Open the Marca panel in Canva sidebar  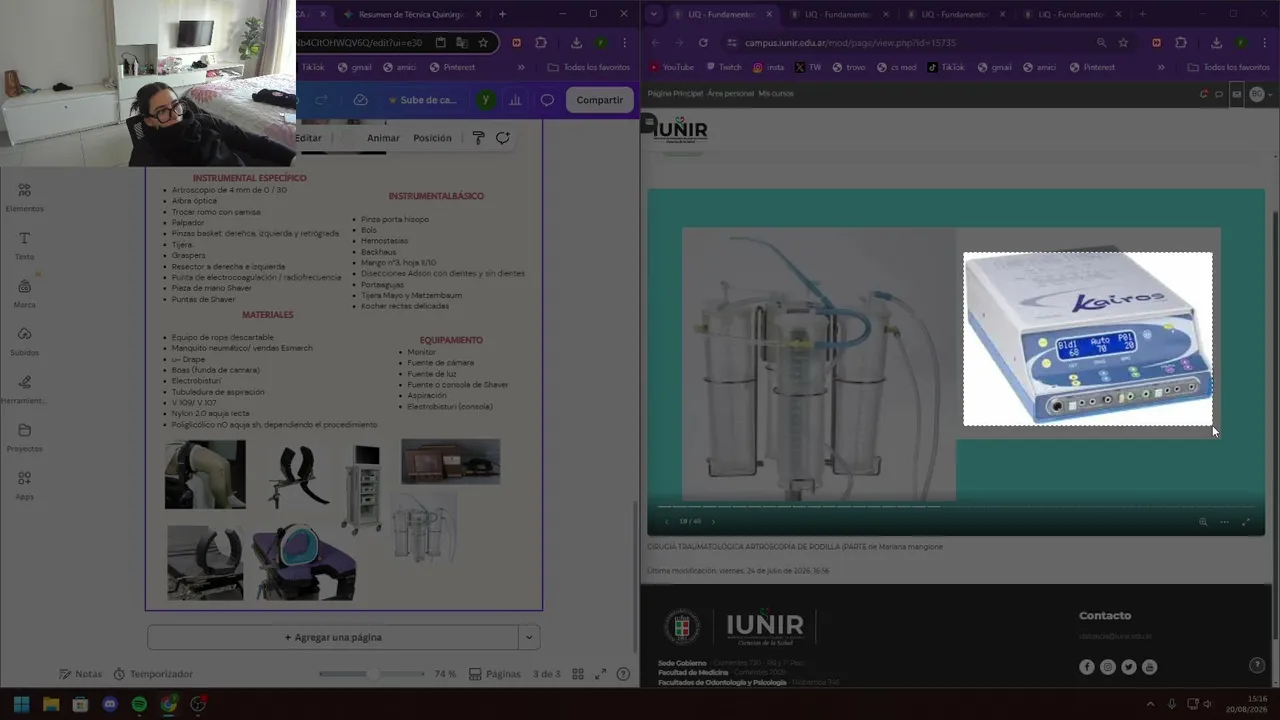point(24,293)
